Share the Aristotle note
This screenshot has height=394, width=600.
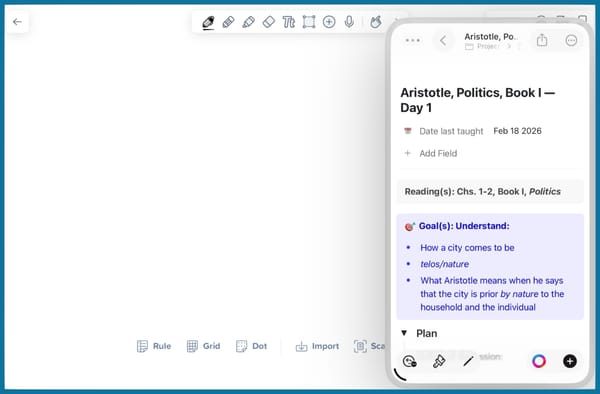coord(542,40)
